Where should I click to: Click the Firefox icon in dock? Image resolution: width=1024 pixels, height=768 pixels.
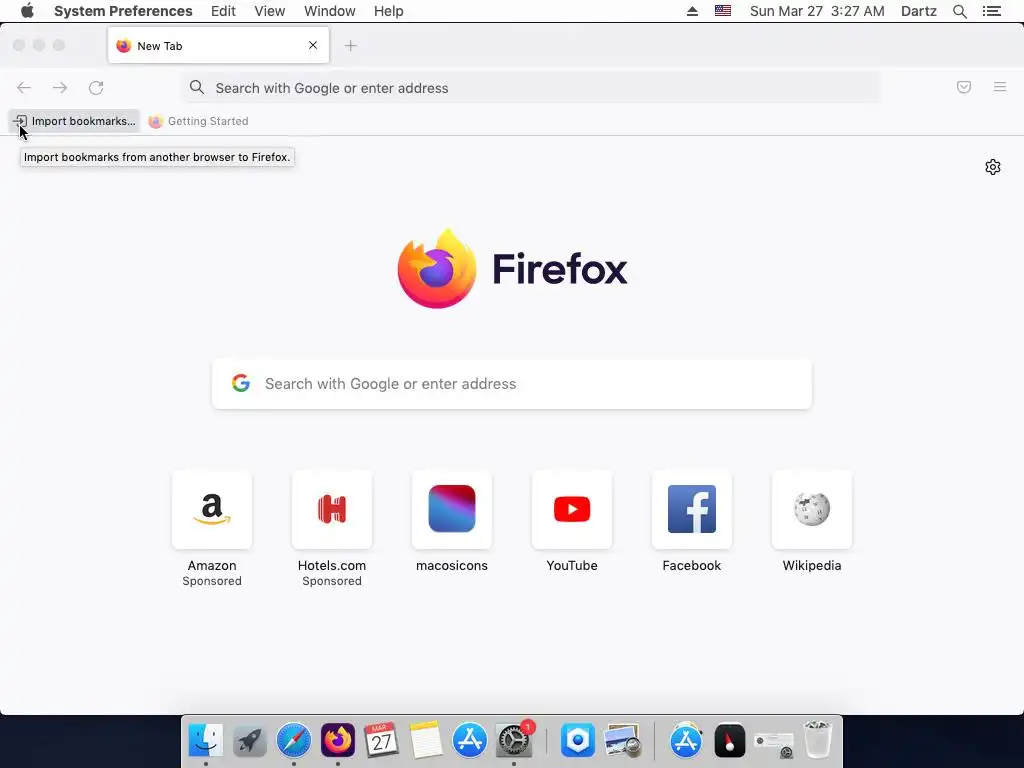(338, 740)
